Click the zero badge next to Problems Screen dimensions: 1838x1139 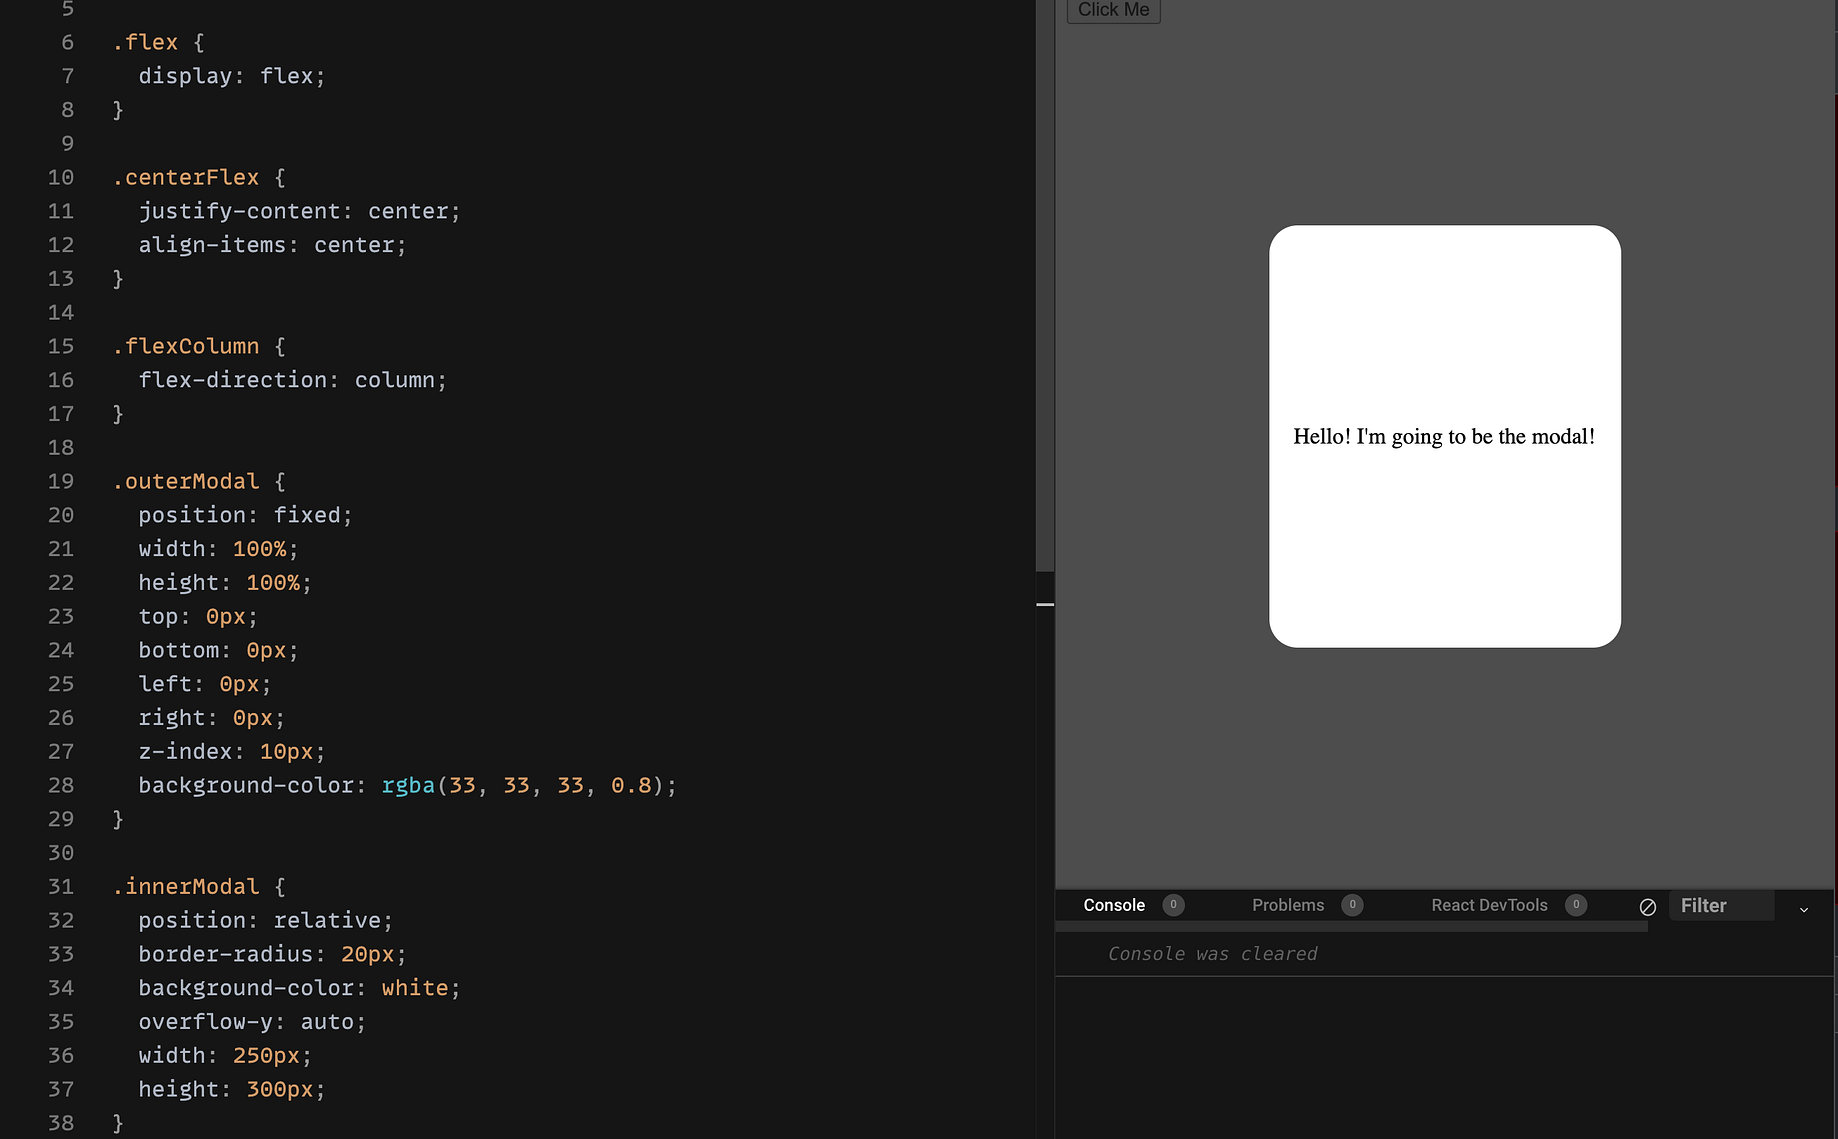click(x=1353, y=905)
